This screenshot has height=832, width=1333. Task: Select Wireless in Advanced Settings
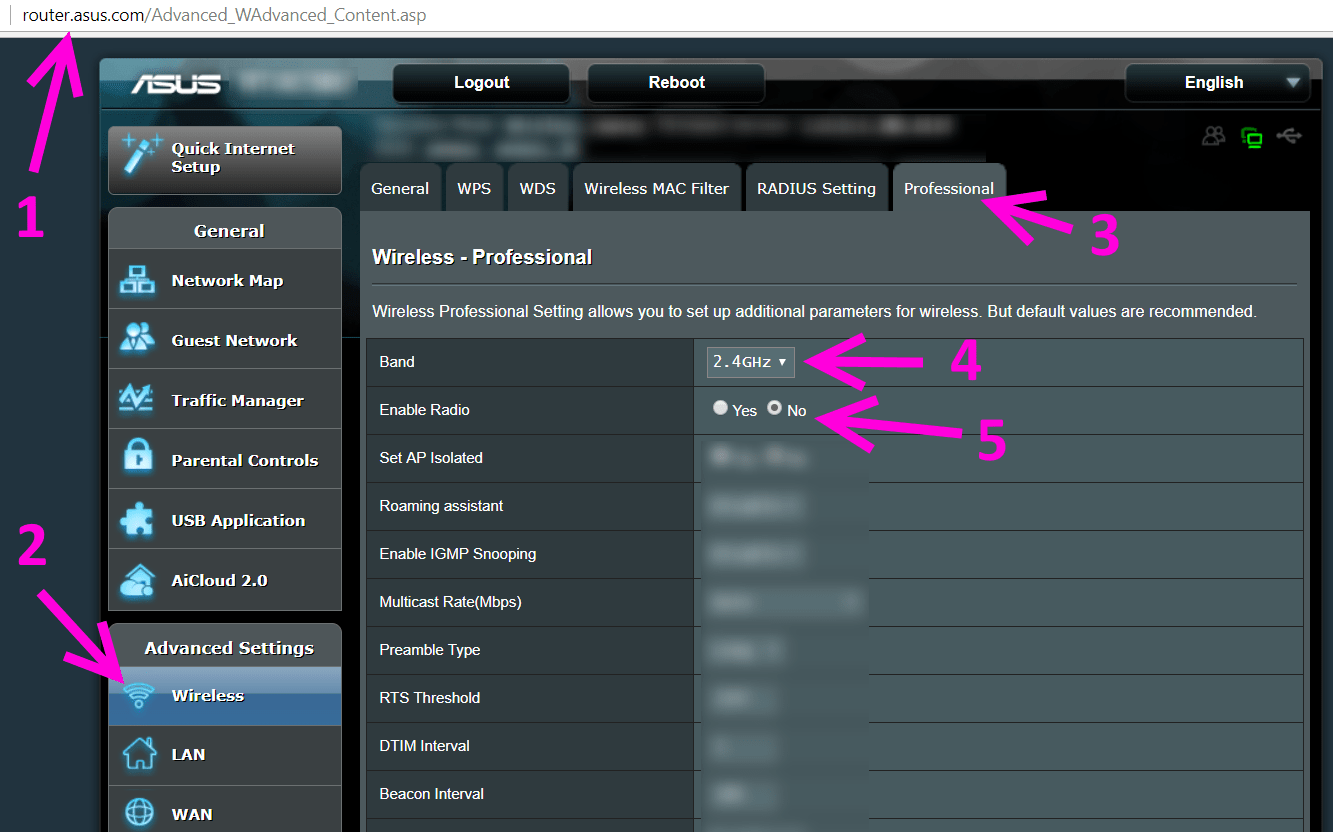[225, 695]
